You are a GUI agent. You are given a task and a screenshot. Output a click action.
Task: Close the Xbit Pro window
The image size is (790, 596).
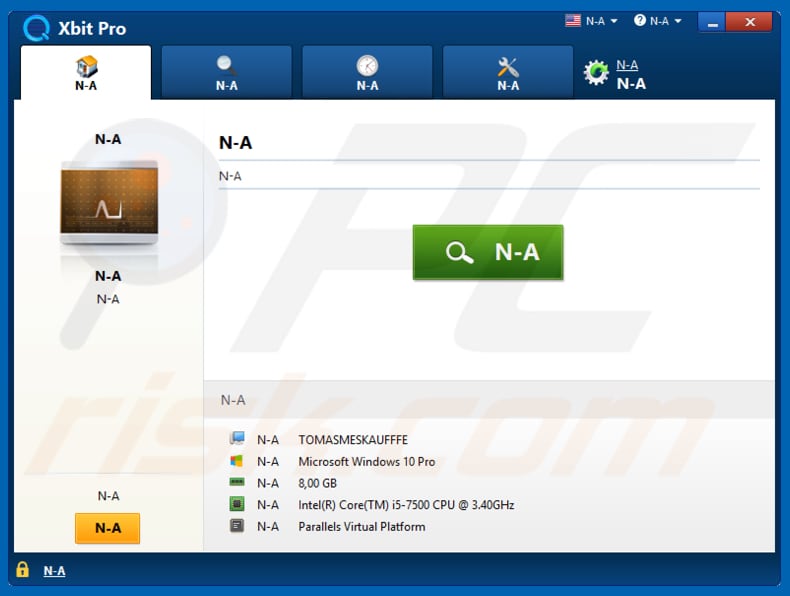[749, 23]
